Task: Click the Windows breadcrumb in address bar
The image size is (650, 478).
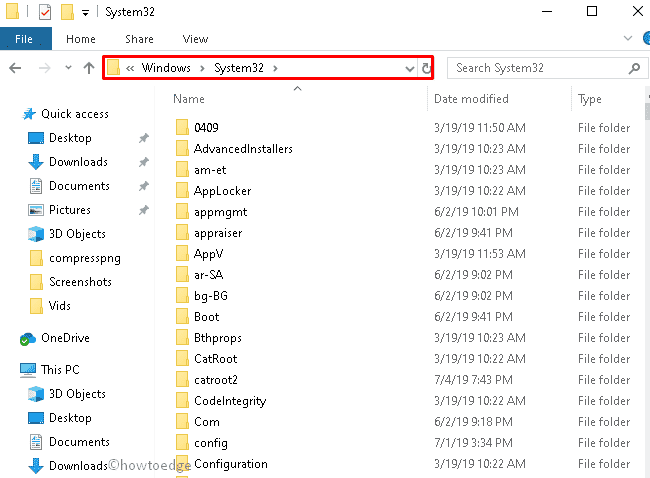Action: (165, 68)
